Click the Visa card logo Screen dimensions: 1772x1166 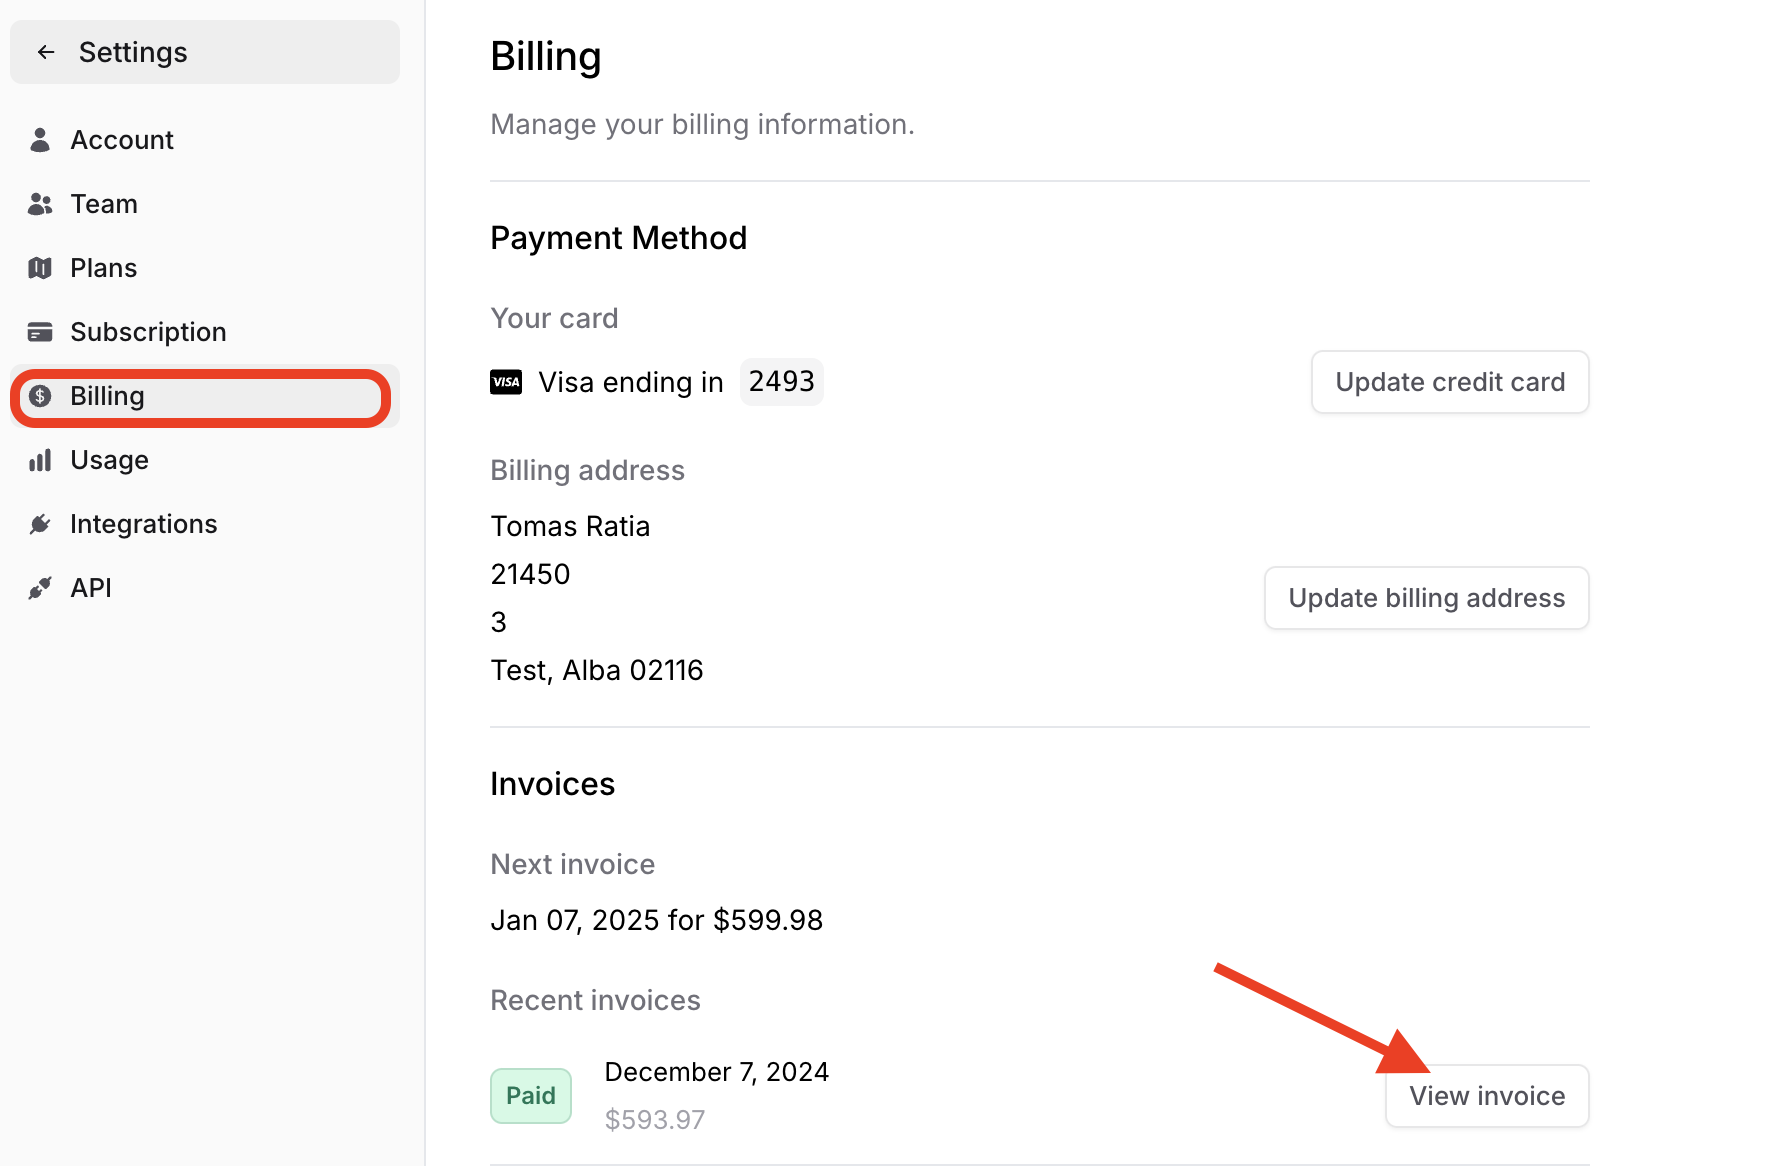pyautogui.click(x=506, y=382)
